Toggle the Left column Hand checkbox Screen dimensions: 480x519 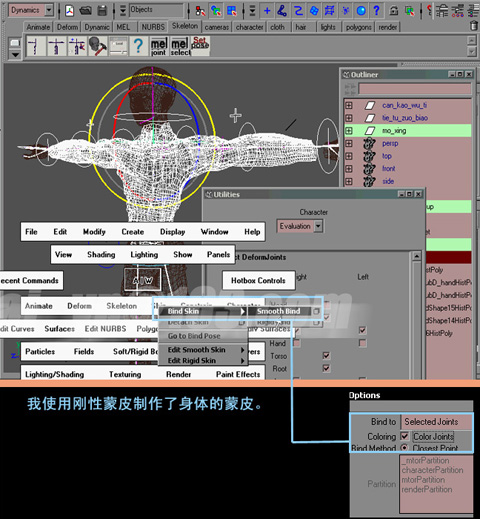click(362, 343)
